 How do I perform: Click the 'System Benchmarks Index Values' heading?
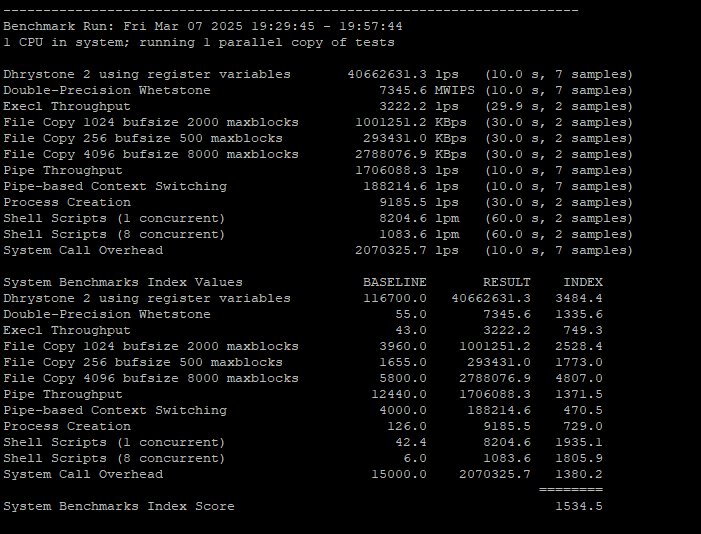click(122, 283)
